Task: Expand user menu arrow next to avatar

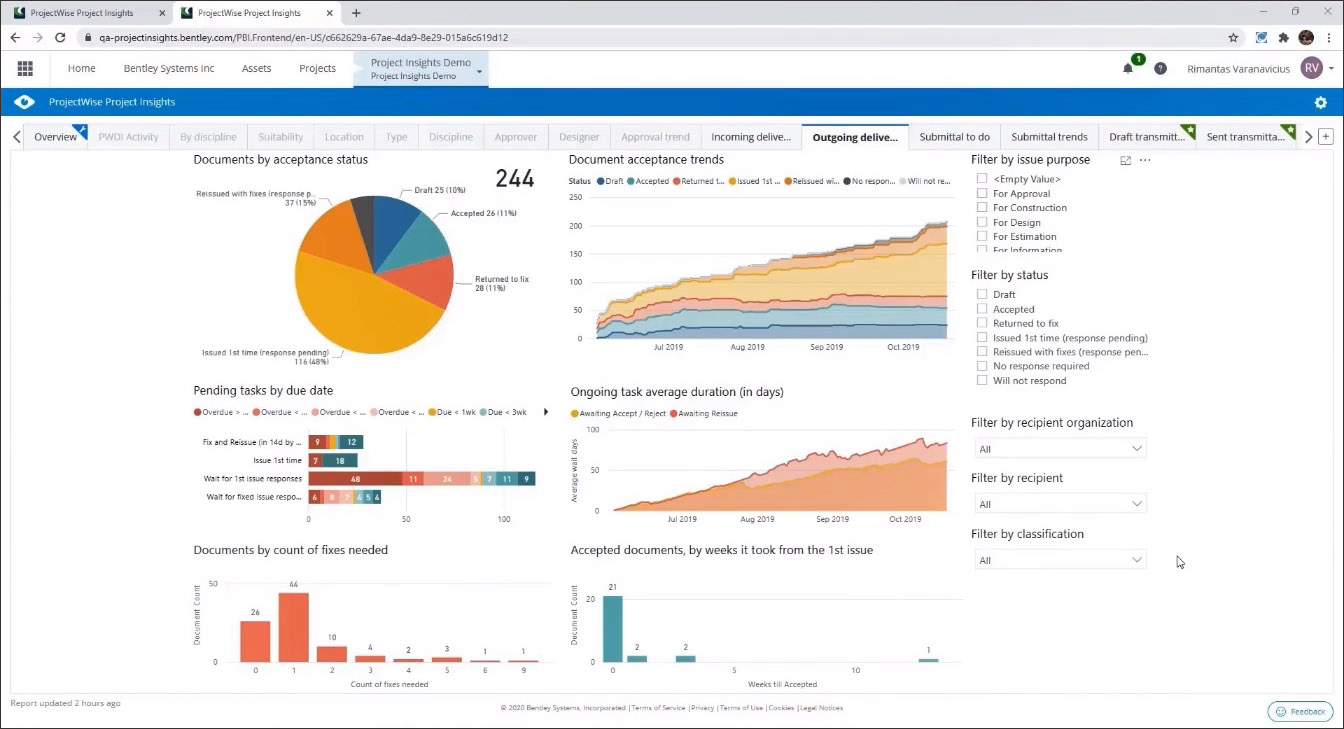Action: click(1331, 69)
